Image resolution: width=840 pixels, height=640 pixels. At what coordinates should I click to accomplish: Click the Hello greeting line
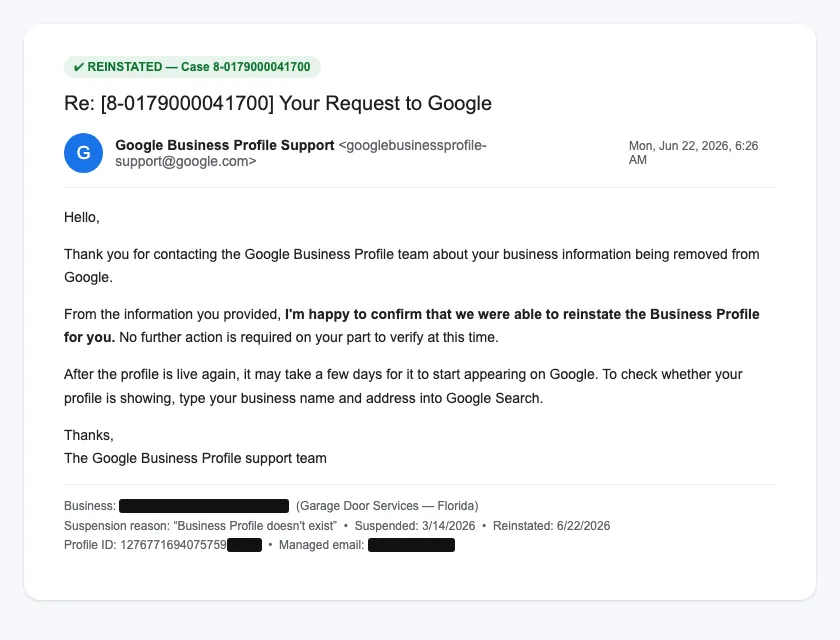81,217
